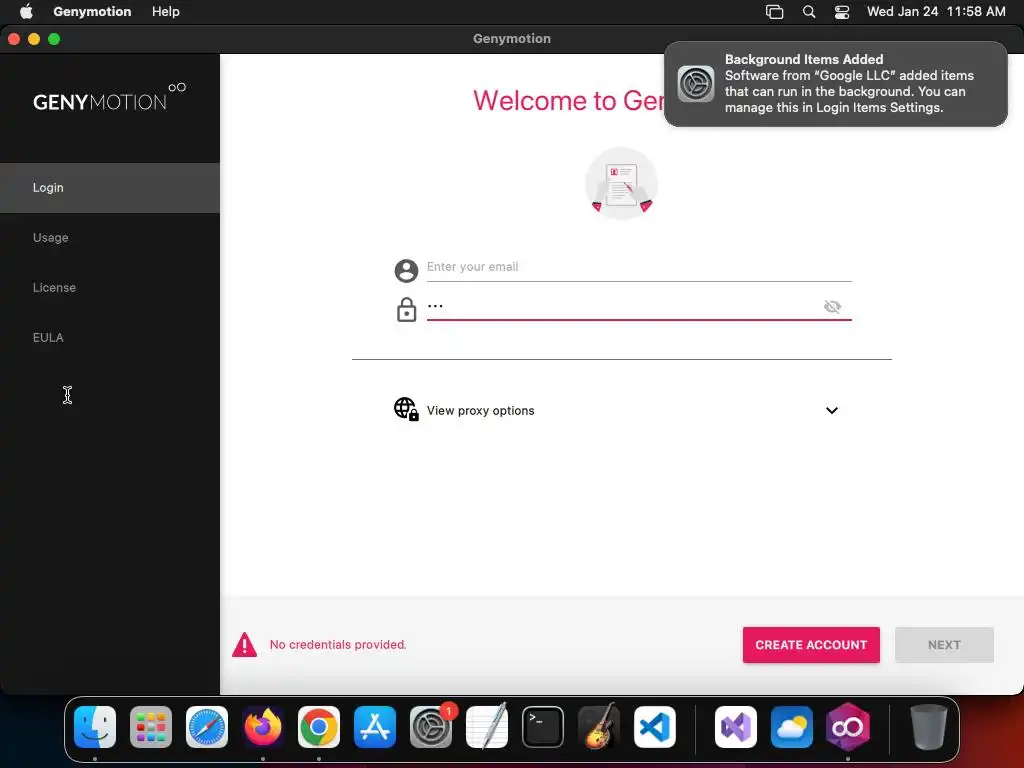Open the Usage sidebar tab

coord(110,238)
